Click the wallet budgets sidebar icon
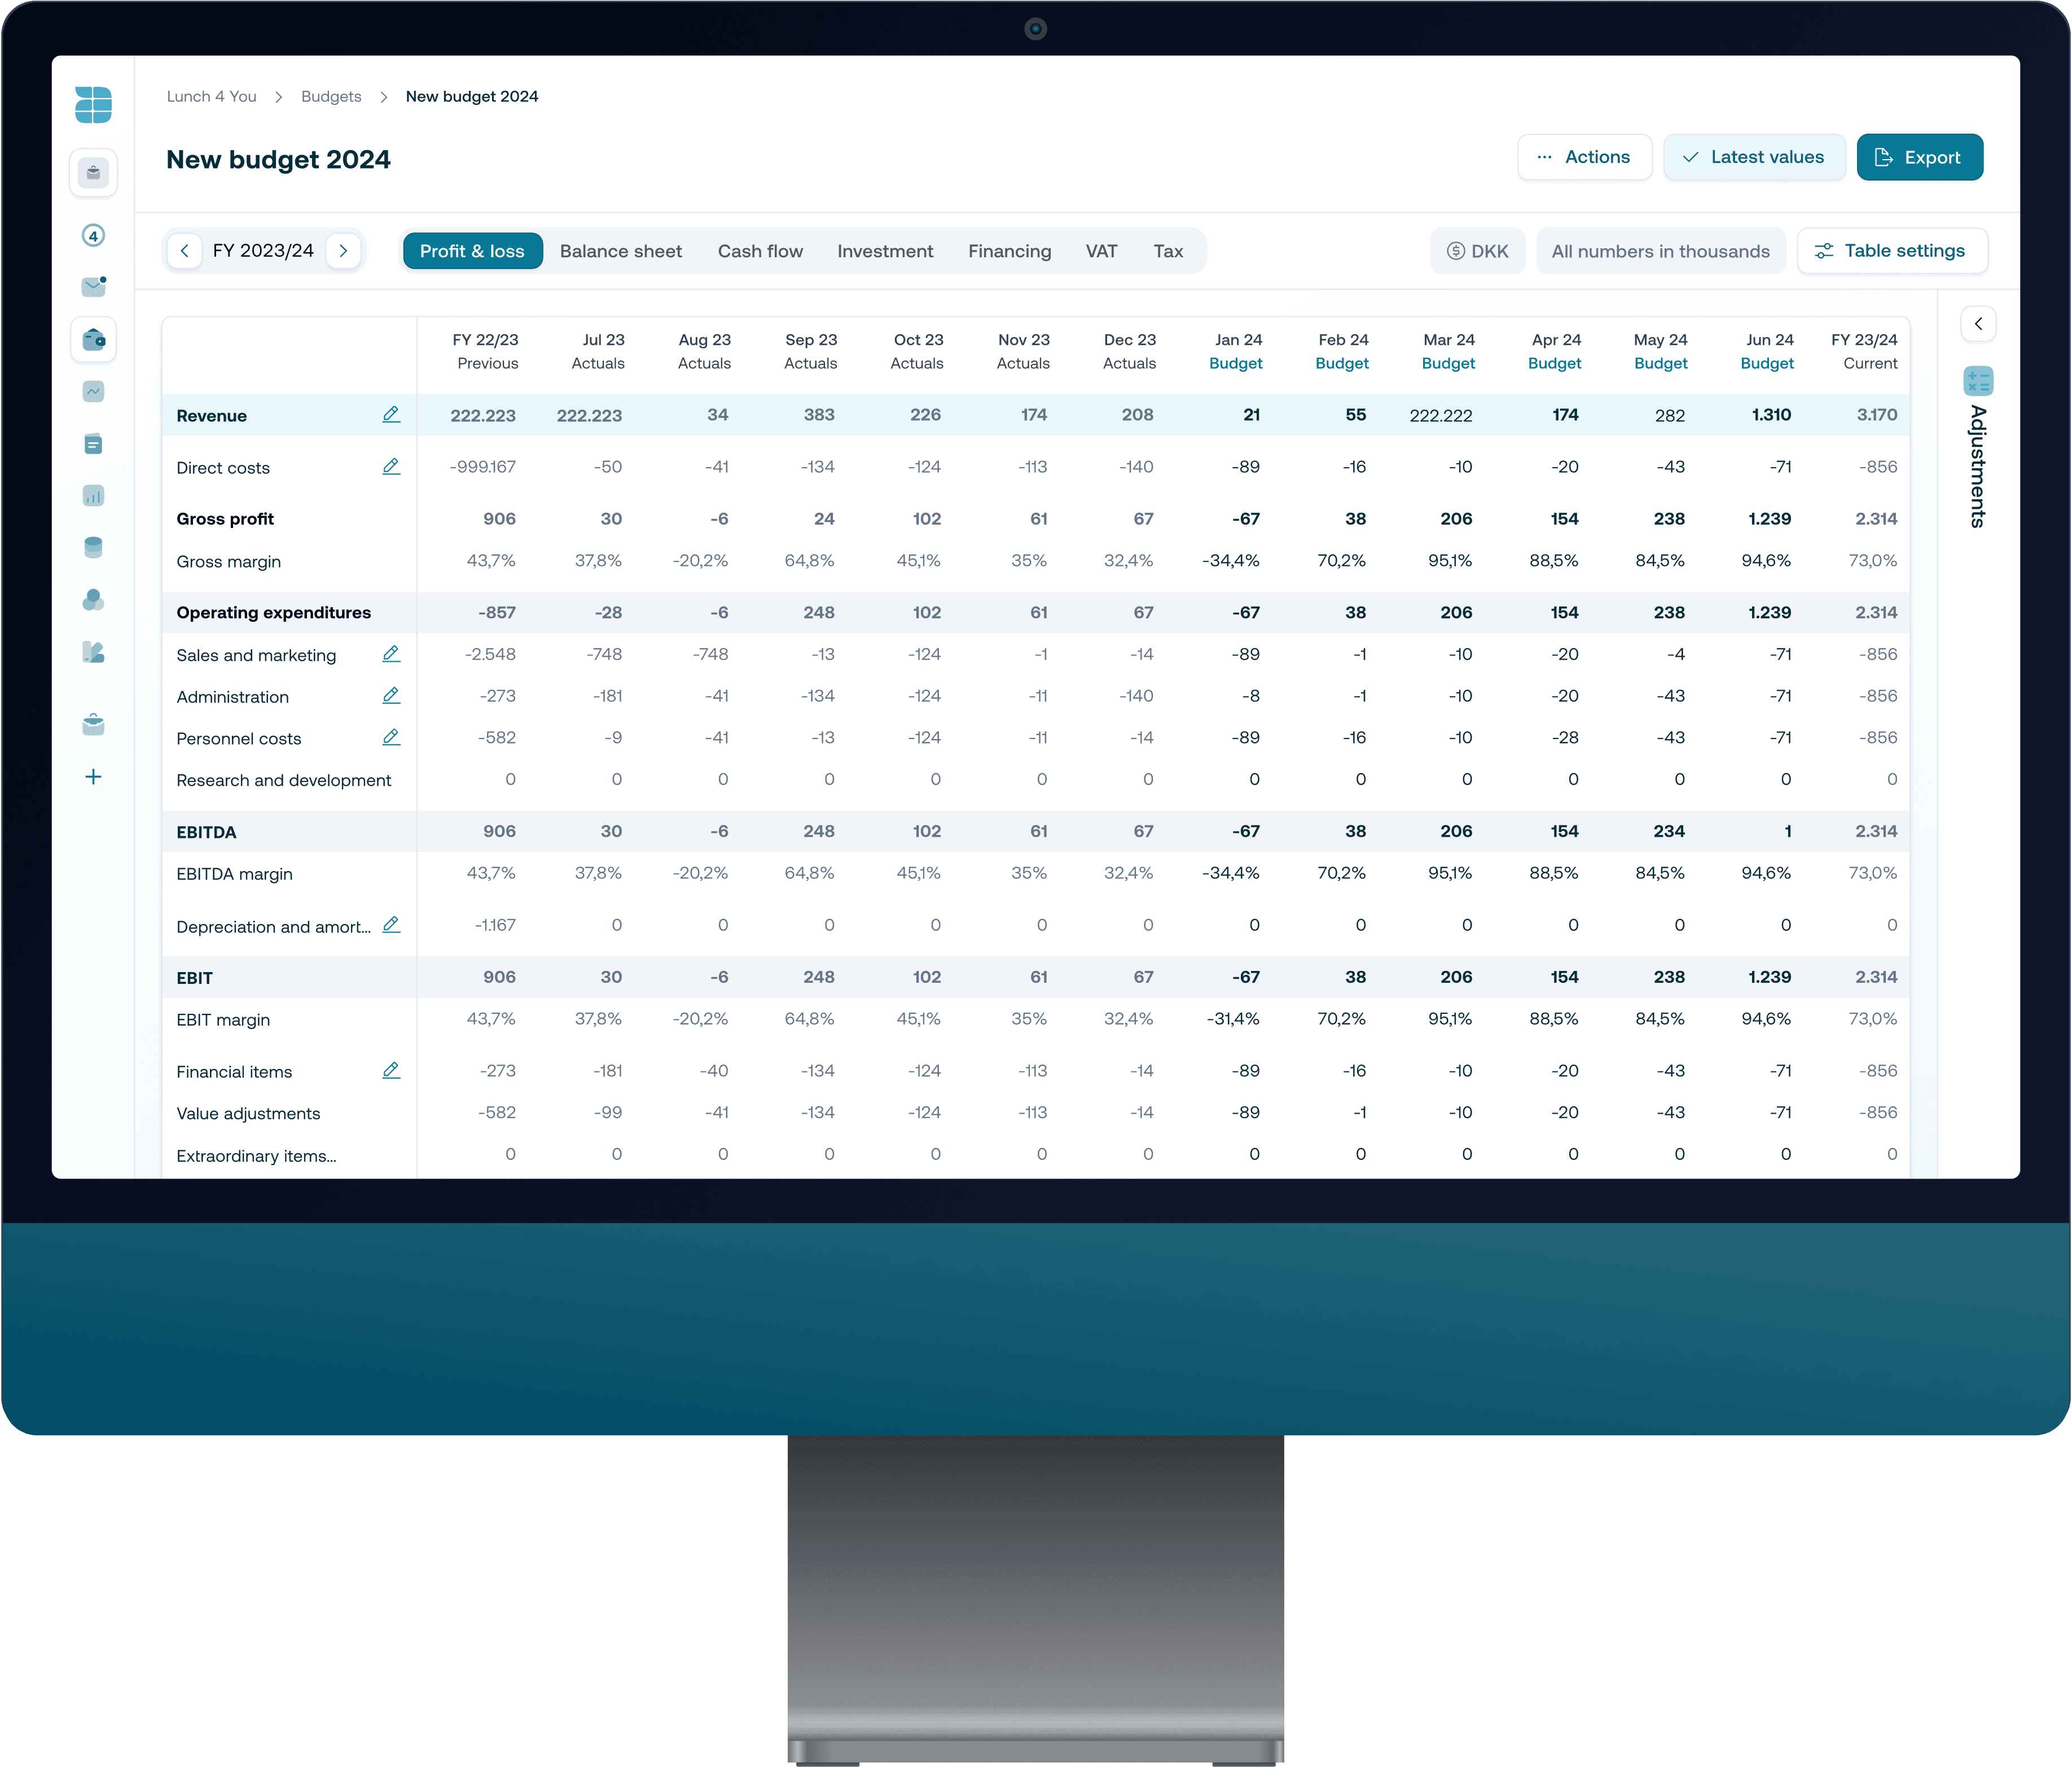 pyautogui.click(x=93, y=340)
